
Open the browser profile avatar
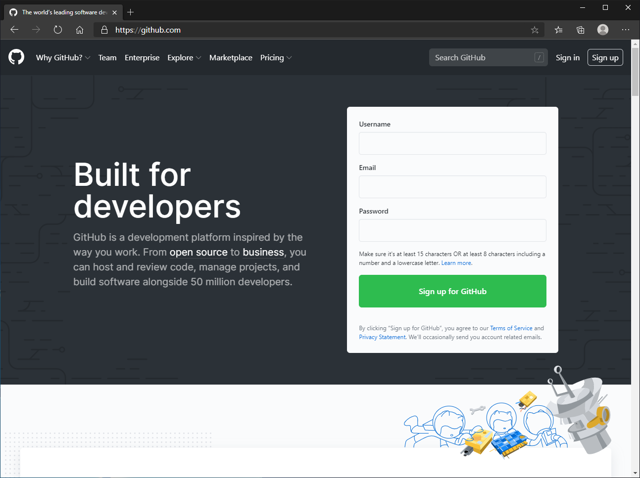click(x=602, y=29)
